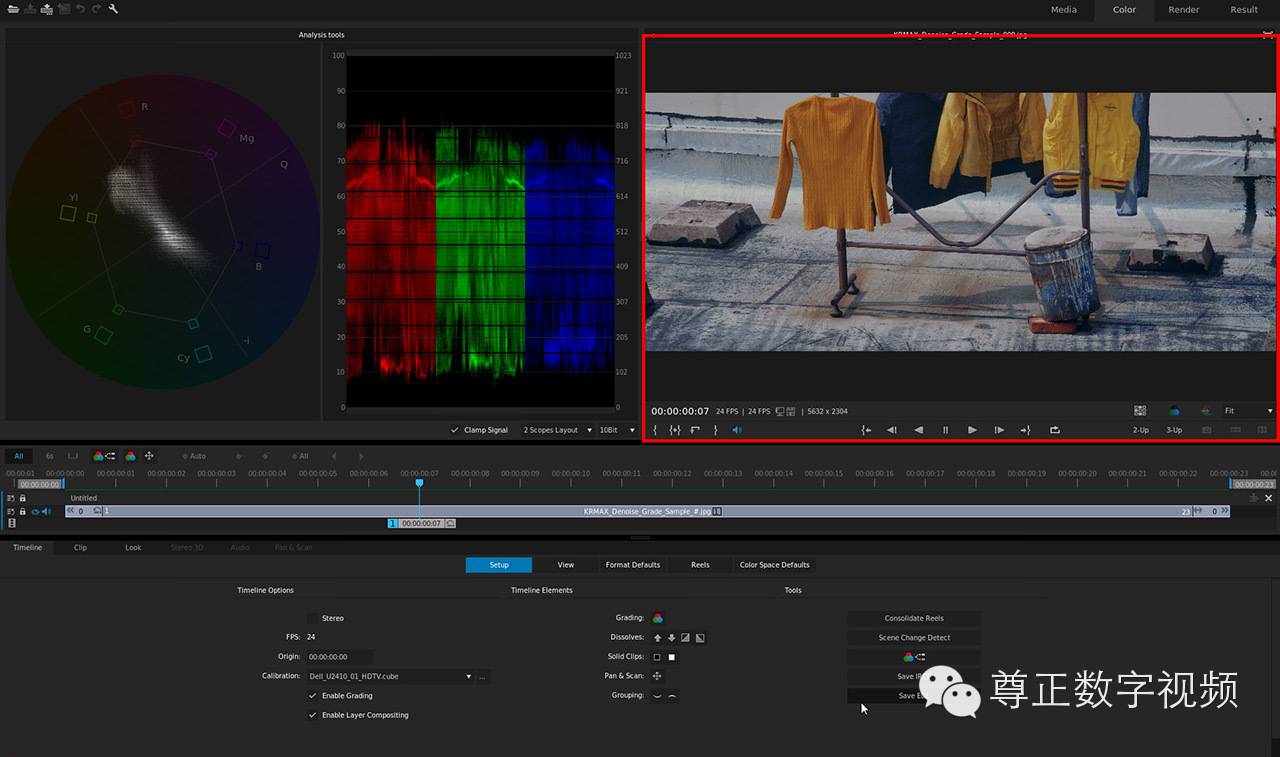Screen dimensions: 1280x757
Task: Switch to the Color page
Action: pos(1124,10)
